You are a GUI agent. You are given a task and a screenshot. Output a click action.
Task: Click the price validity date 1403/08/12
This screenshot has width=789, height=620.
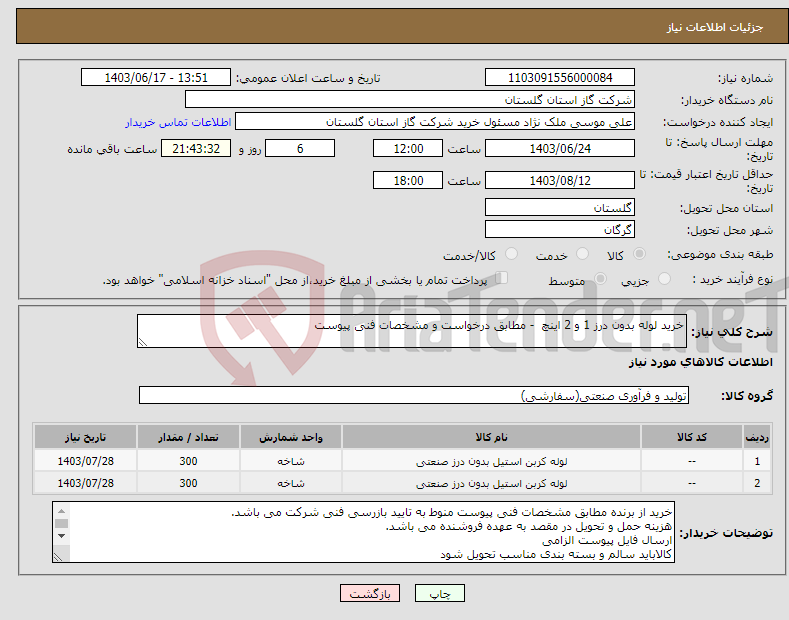560,180
